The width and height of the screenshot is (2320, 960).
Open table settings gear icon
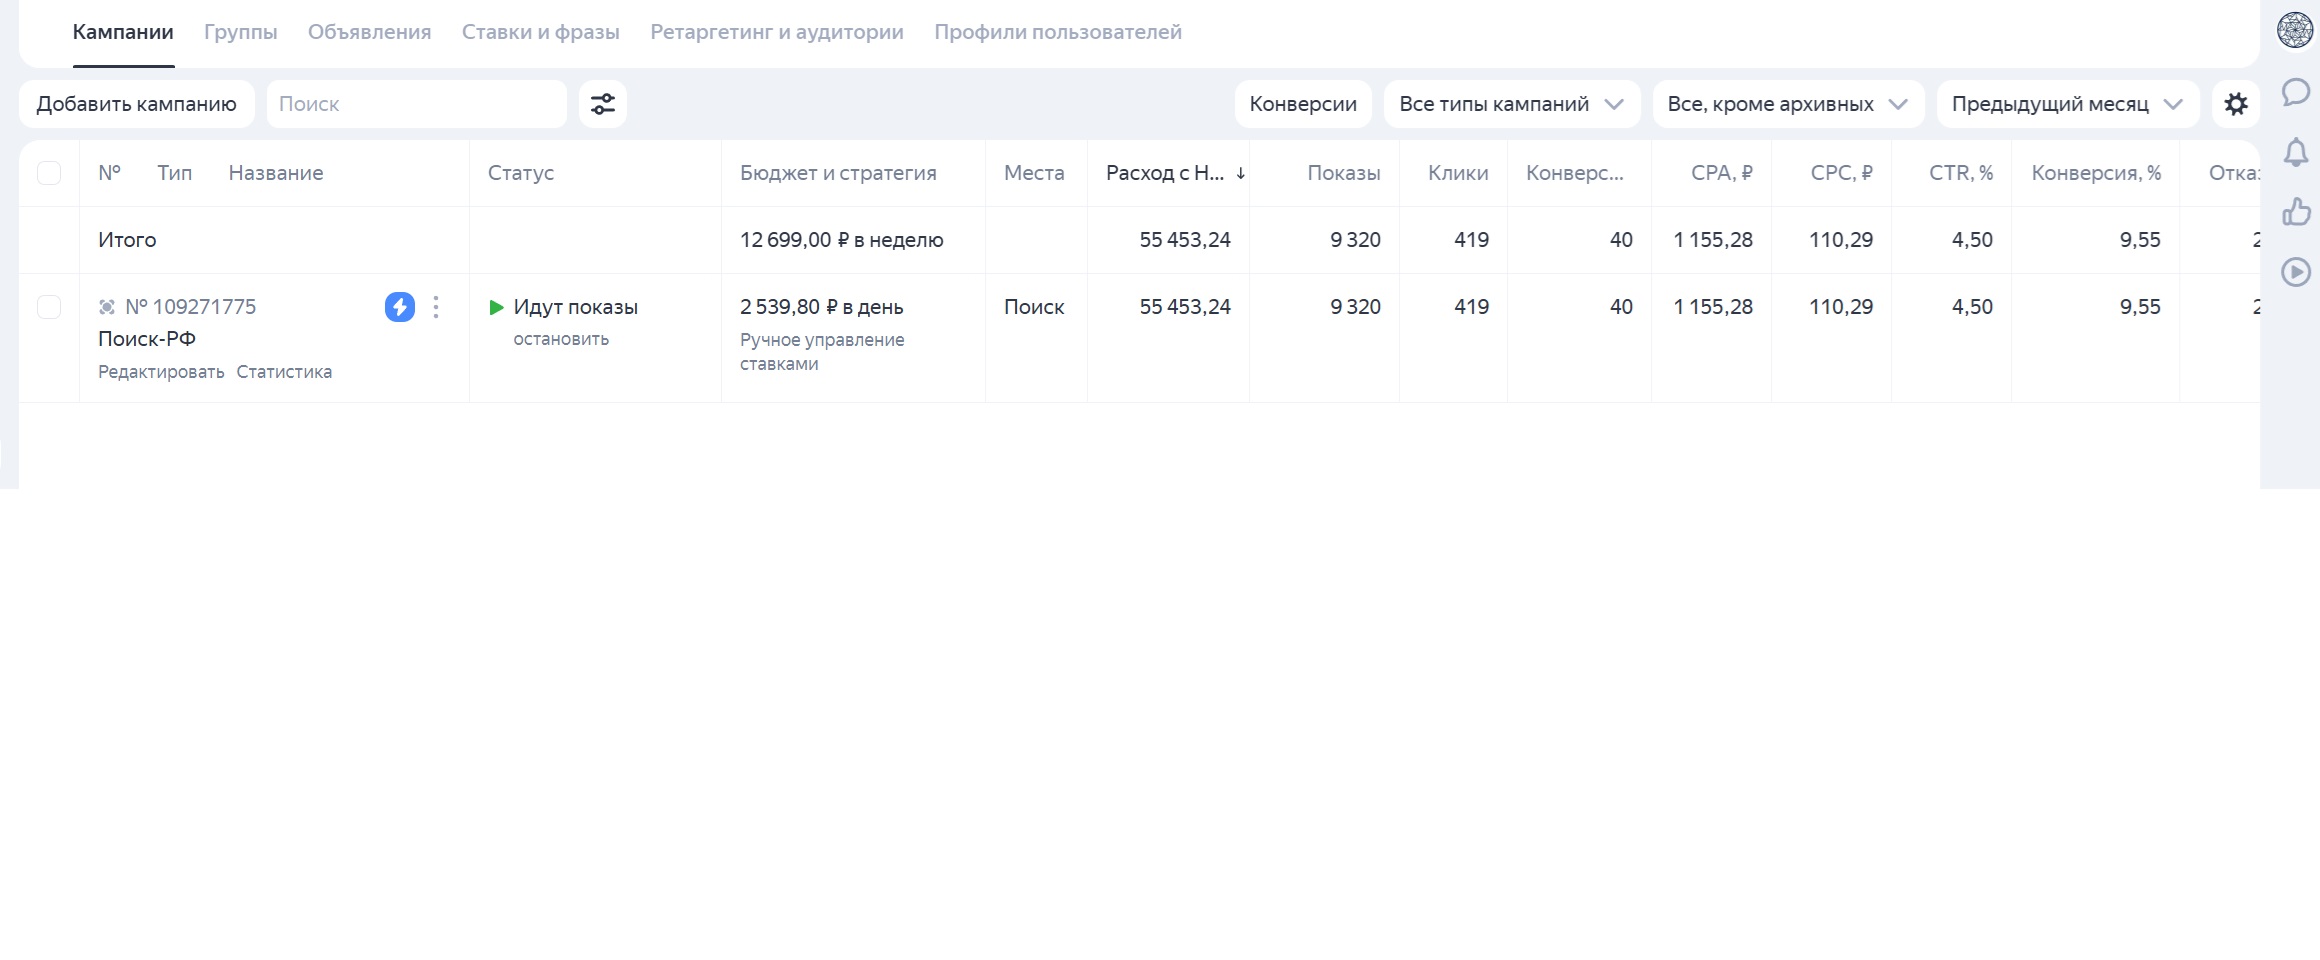[2235, 104]
